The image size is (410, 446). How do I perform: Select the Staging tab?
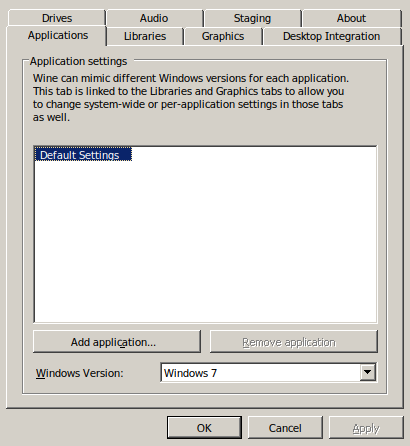252,18
